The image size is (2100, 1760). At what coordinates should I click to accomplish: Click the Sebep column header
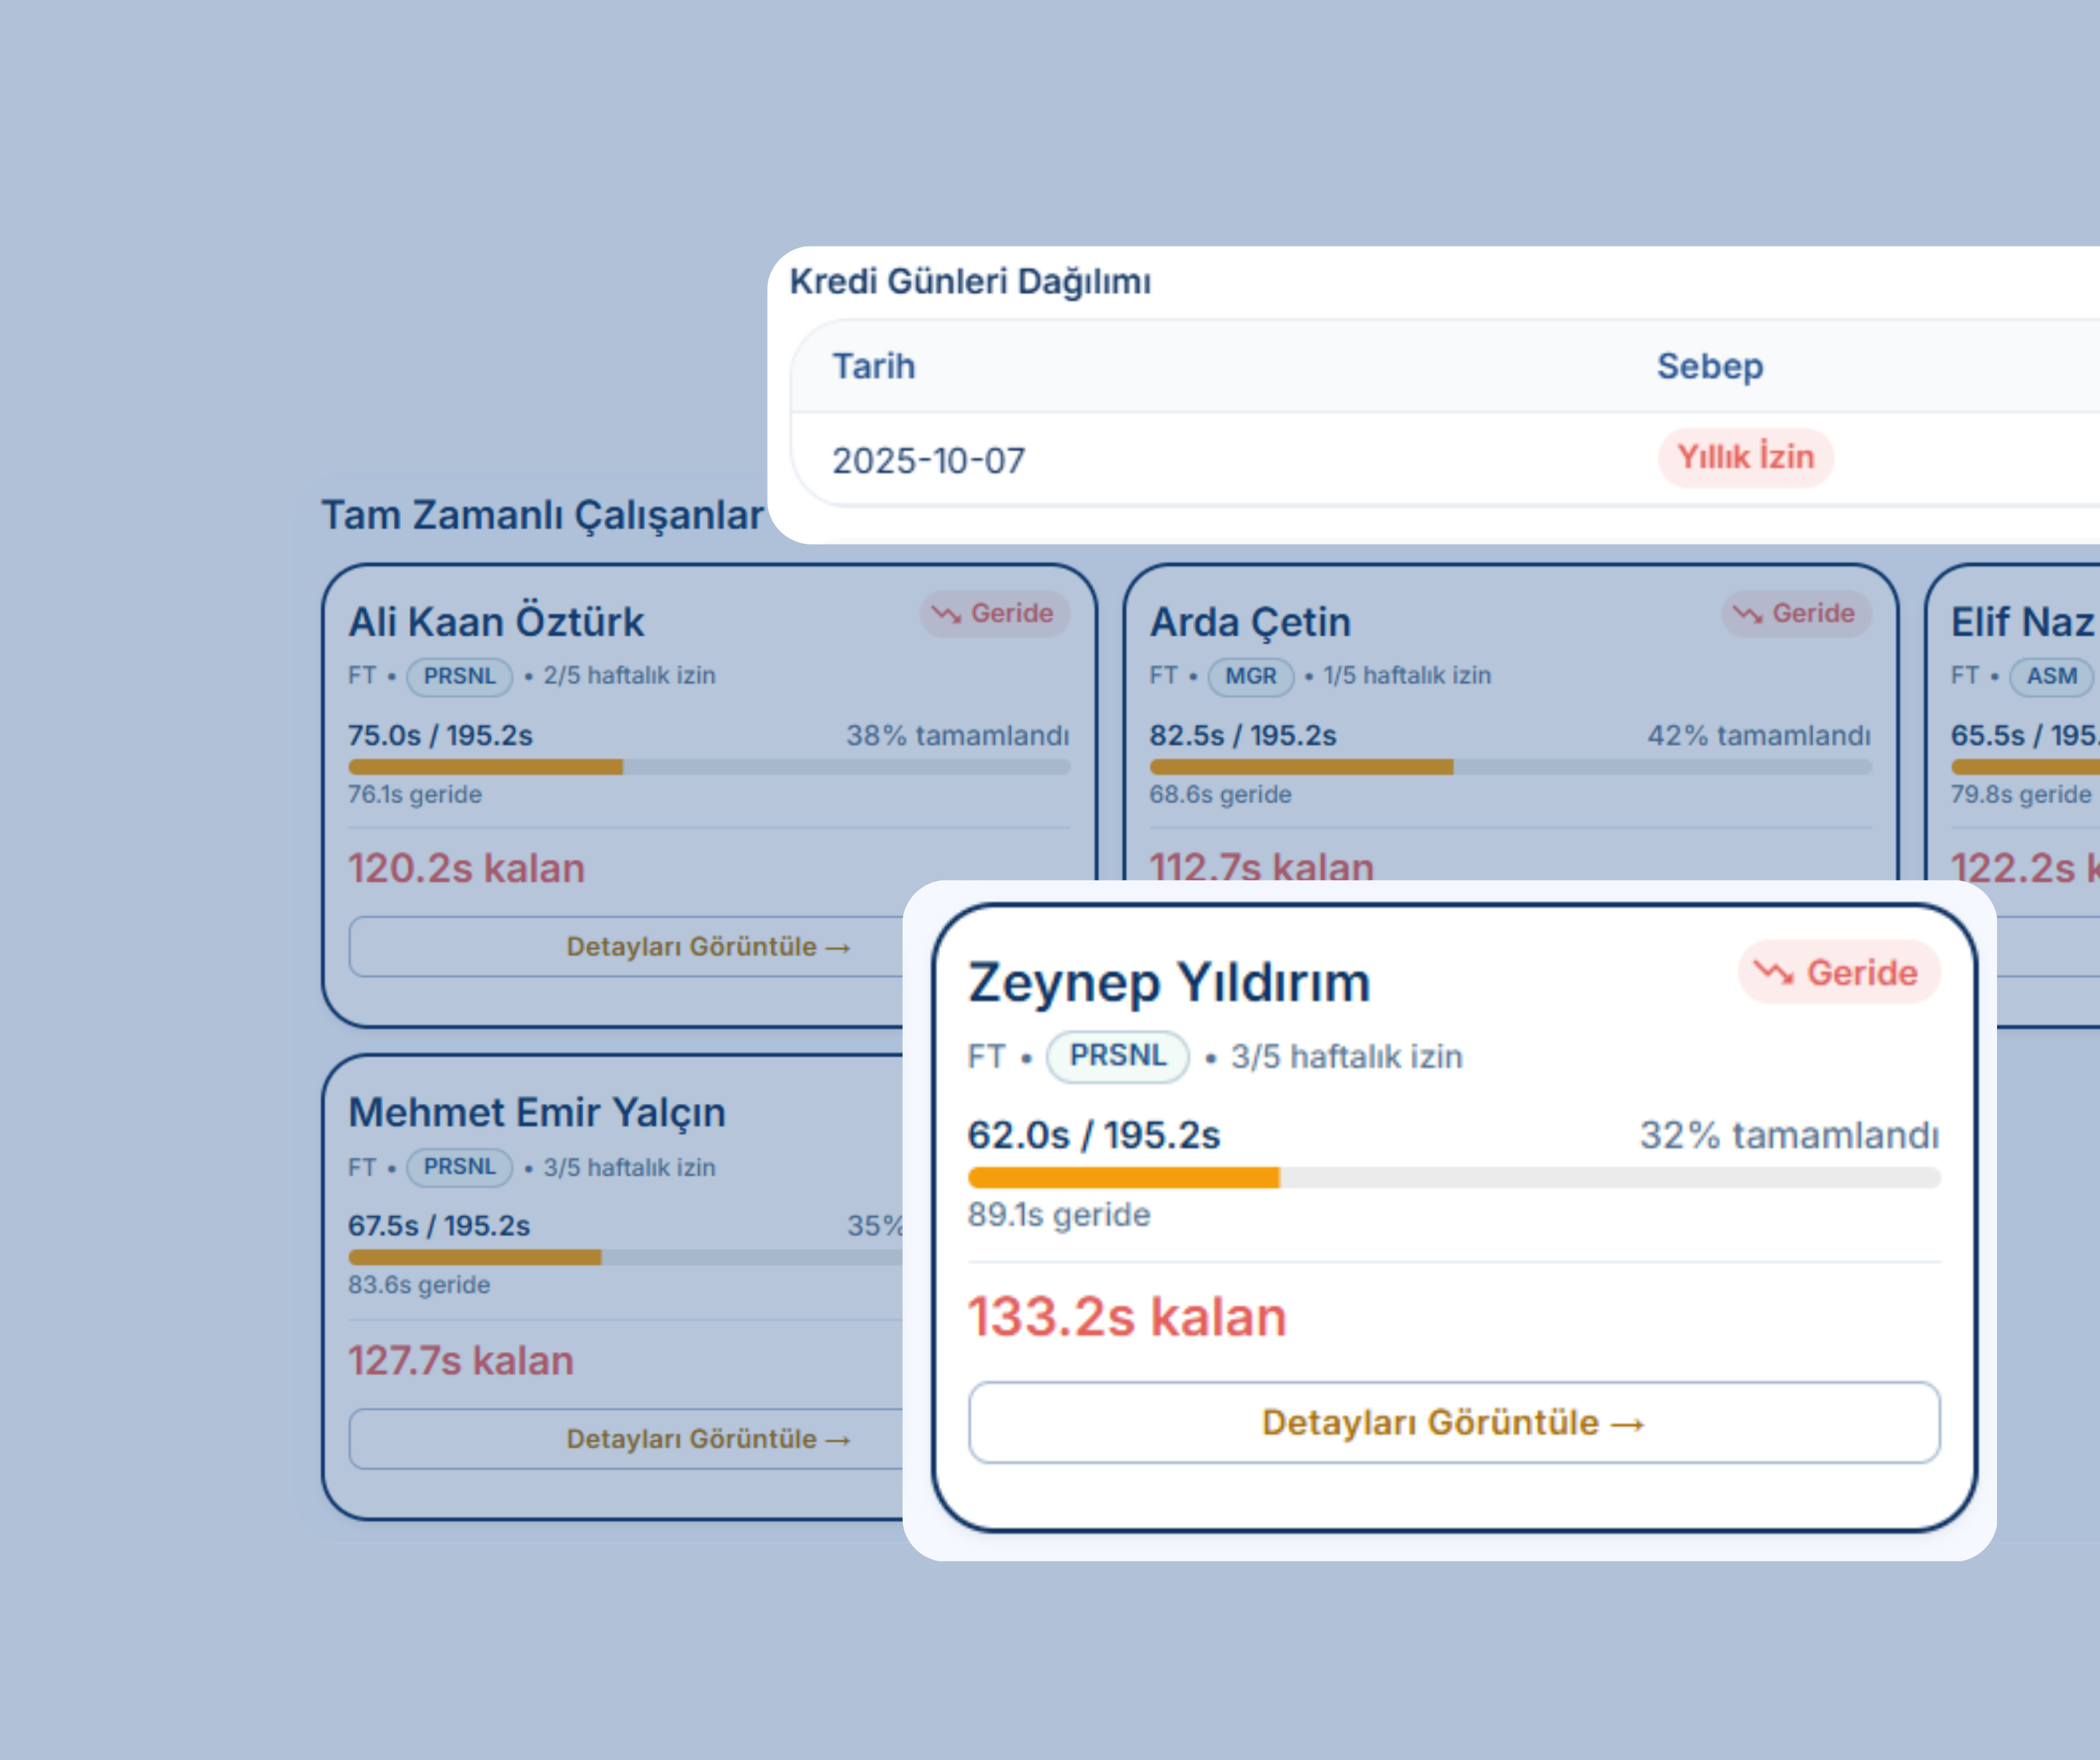click(x=1710, y=366)
